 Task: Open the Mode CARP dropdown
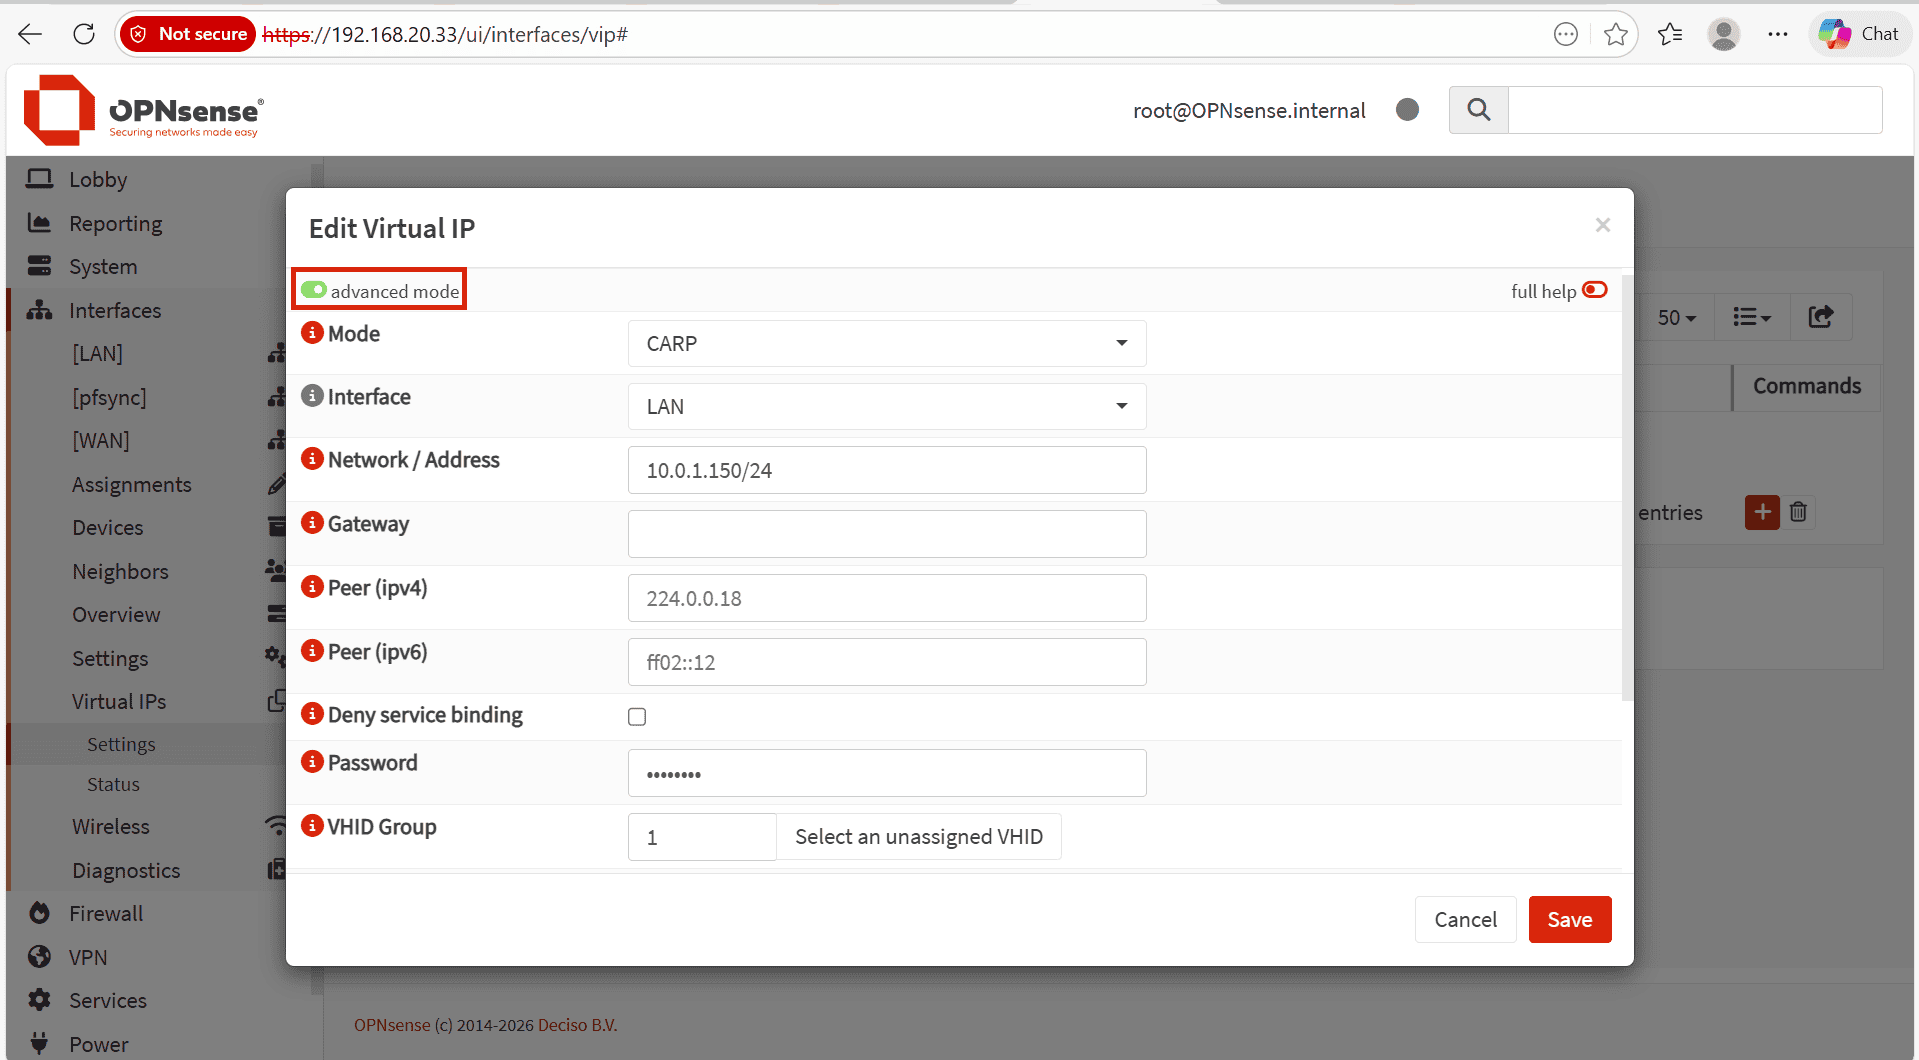(x=887, y=343)
